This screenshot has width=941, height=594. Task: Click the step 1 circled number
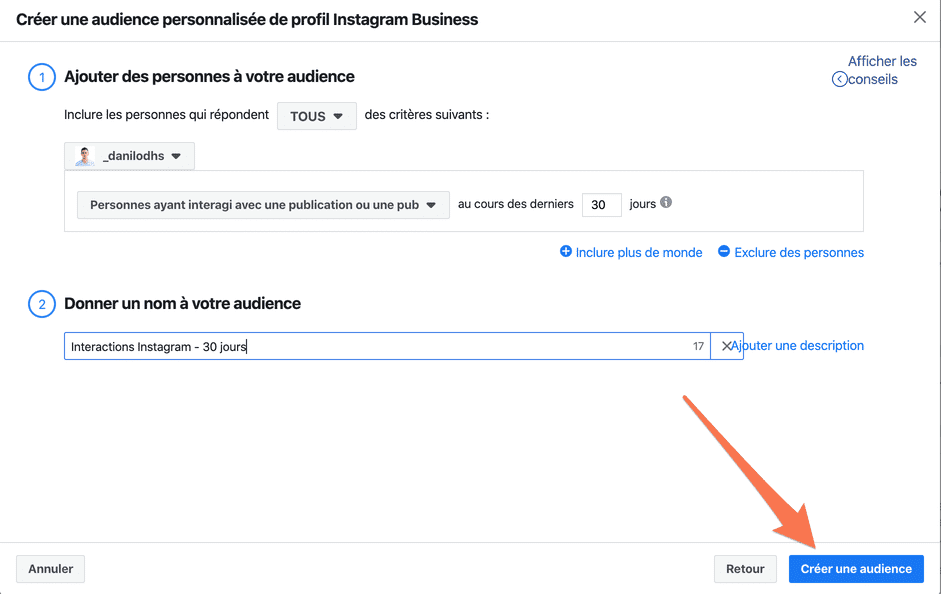[42, 77]
